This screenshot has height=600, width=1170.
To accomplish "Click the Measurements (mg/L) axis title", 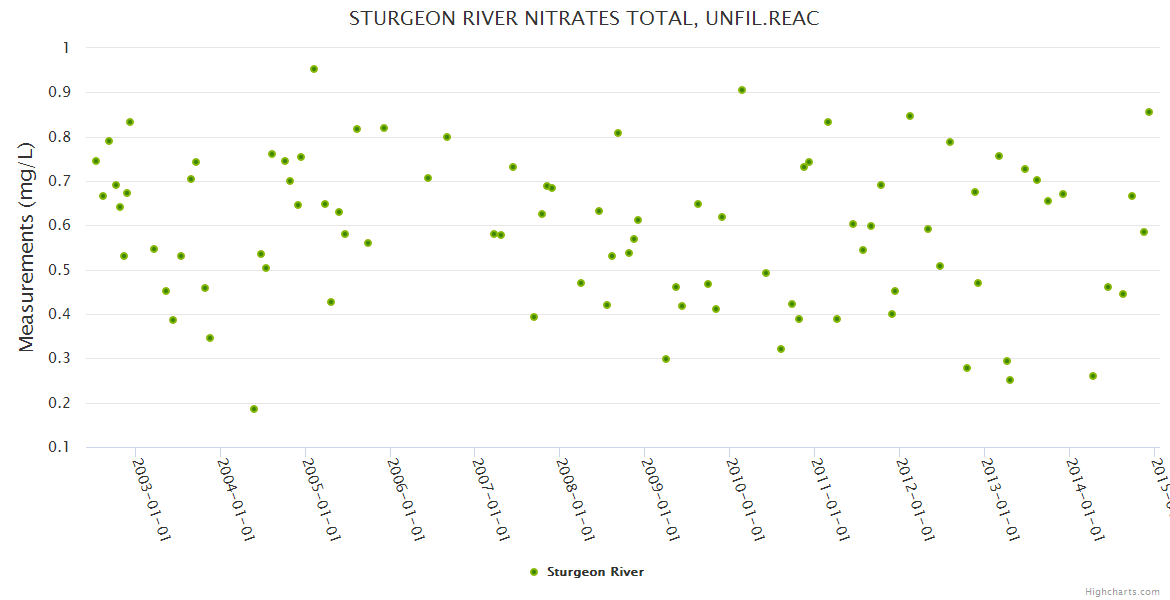I will [27, 246].
